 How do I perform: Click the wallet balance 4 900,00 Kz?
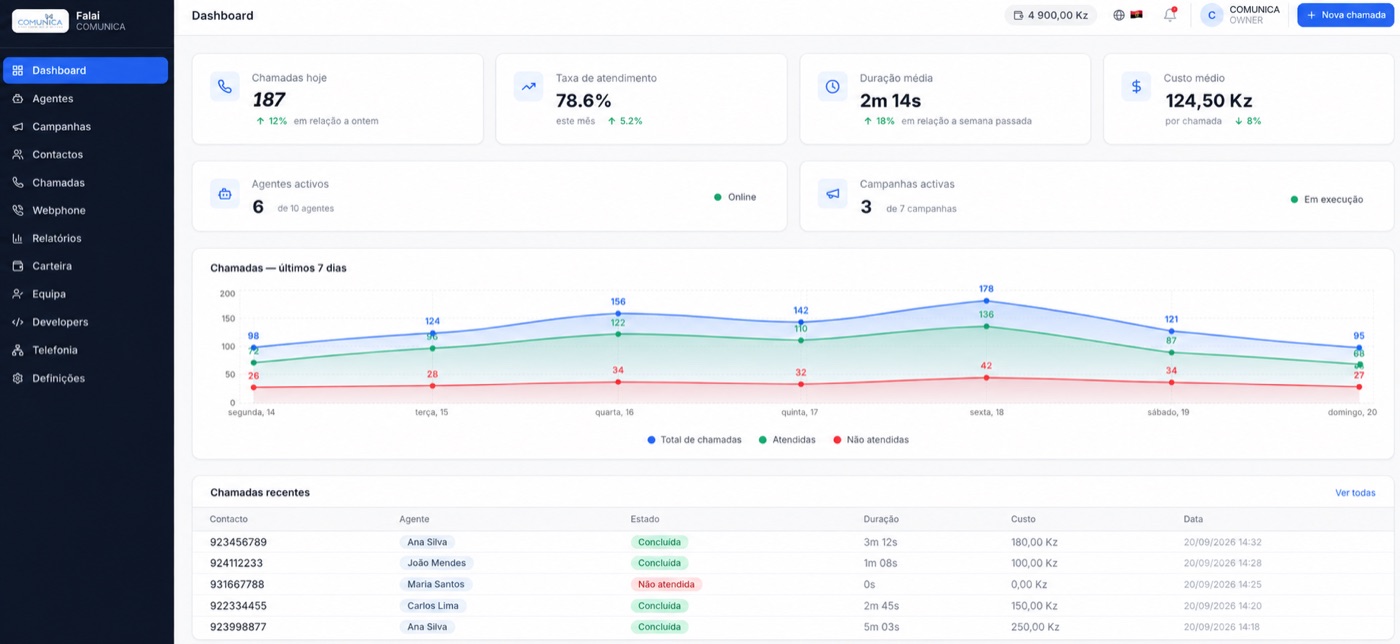tap(1050, 15)
